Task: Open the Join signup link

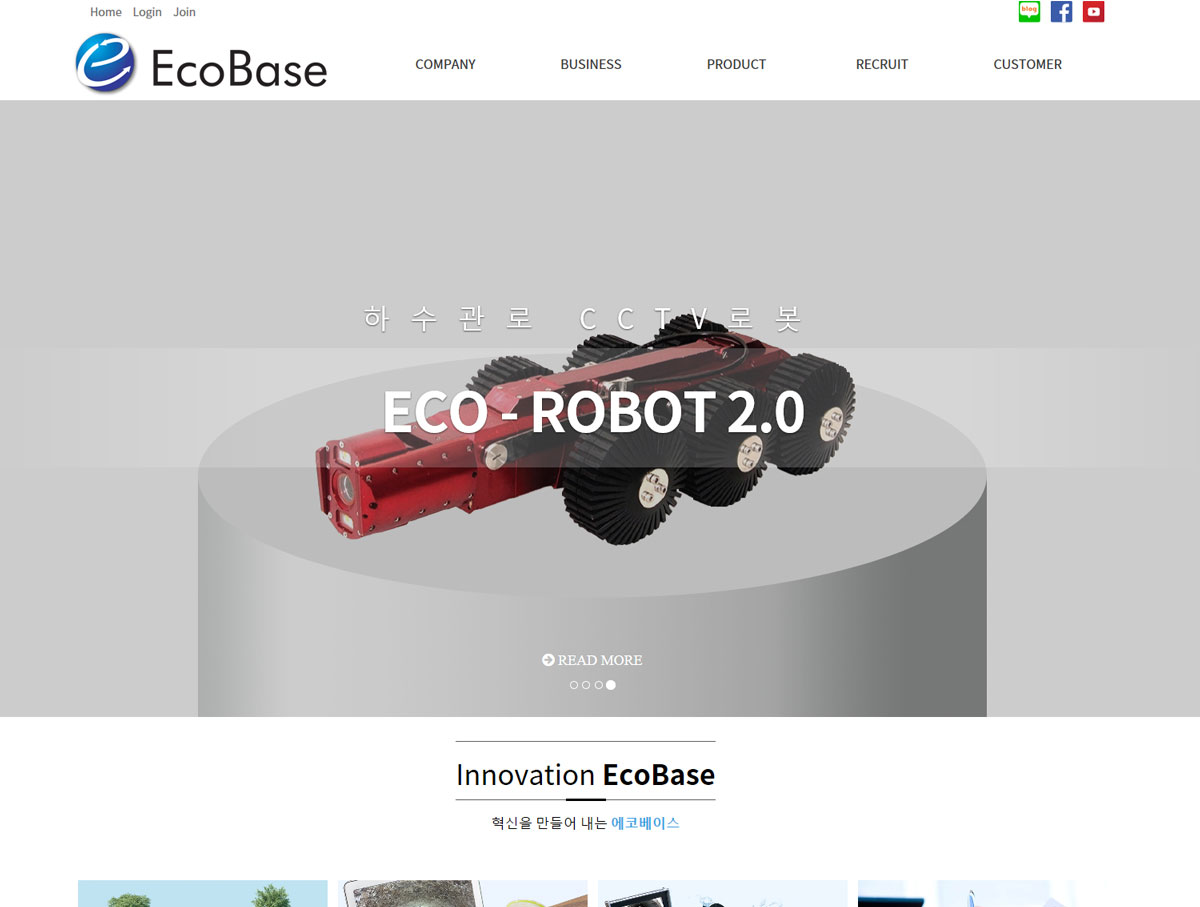Action: point(184,12)
